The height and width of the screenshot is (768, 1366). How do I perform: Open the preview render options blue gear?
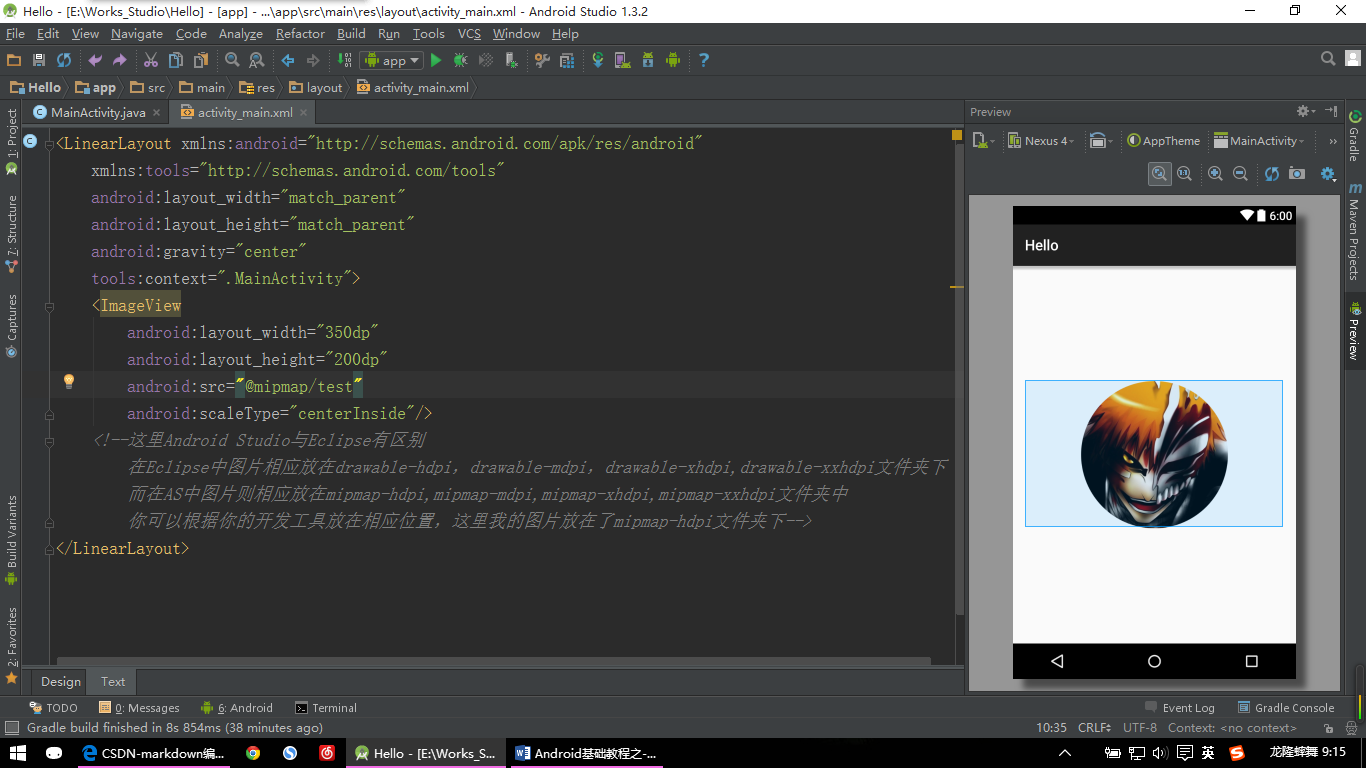click(1328, 173)
